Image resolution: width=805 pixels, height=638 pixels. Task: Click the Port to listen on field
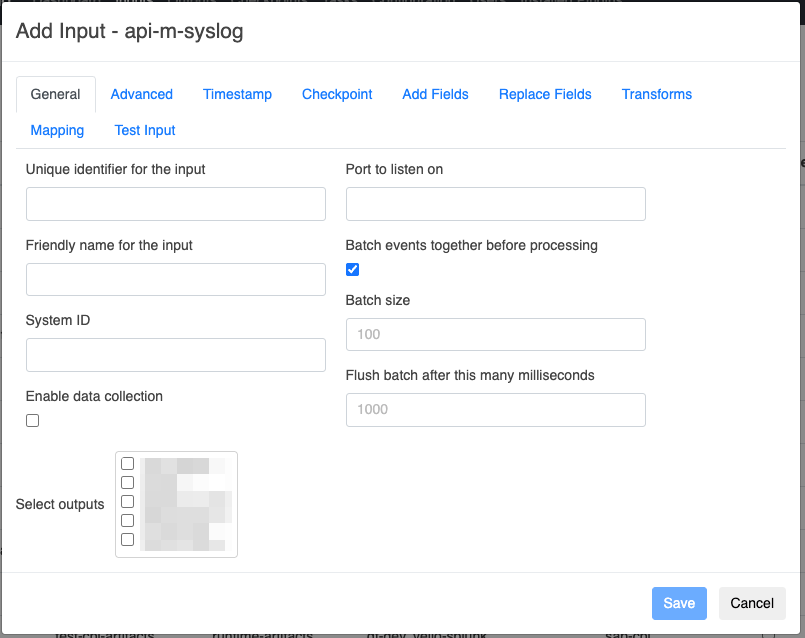(x=495, y=204)
